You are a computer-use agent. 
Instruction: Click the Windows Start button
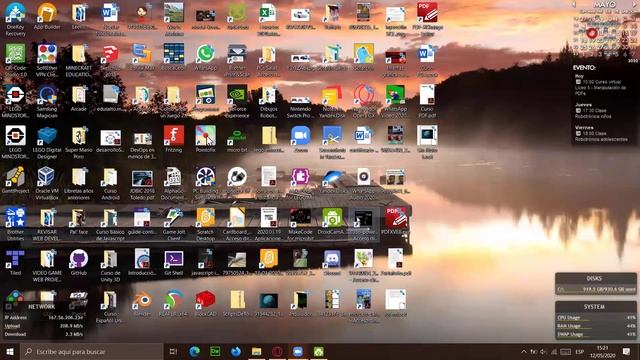[x=10, y=351]
